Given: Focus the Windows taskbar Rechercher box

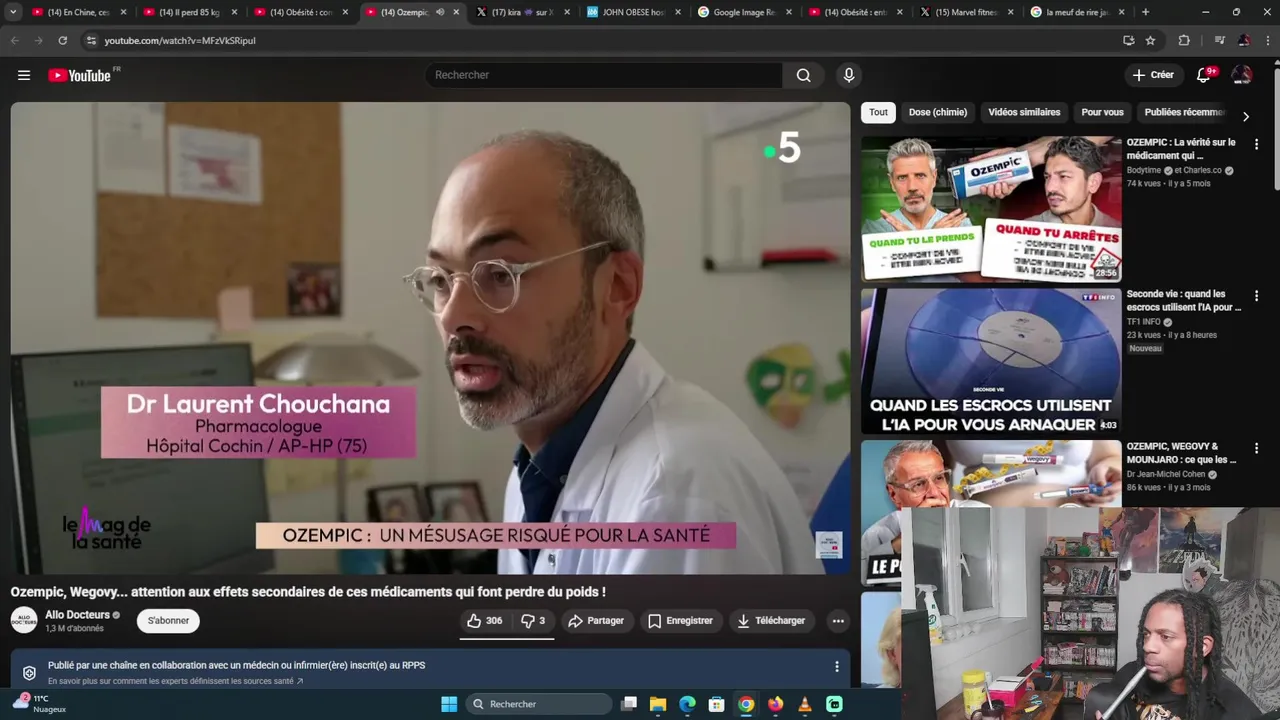Looking at the screenshot, I should tap(540, 704).
